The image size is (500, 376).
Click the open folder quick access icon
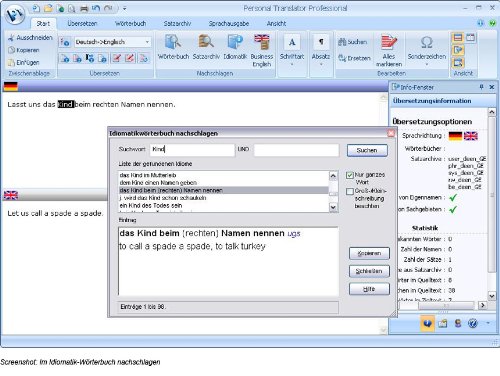[48, 8]
